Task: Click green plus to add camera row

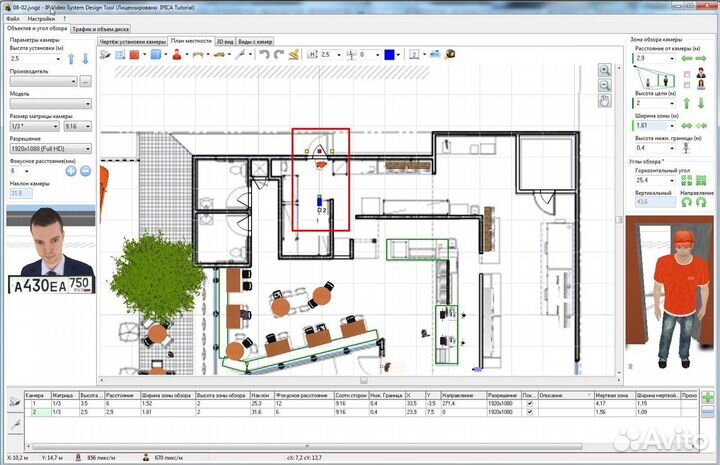Action: 708,398
